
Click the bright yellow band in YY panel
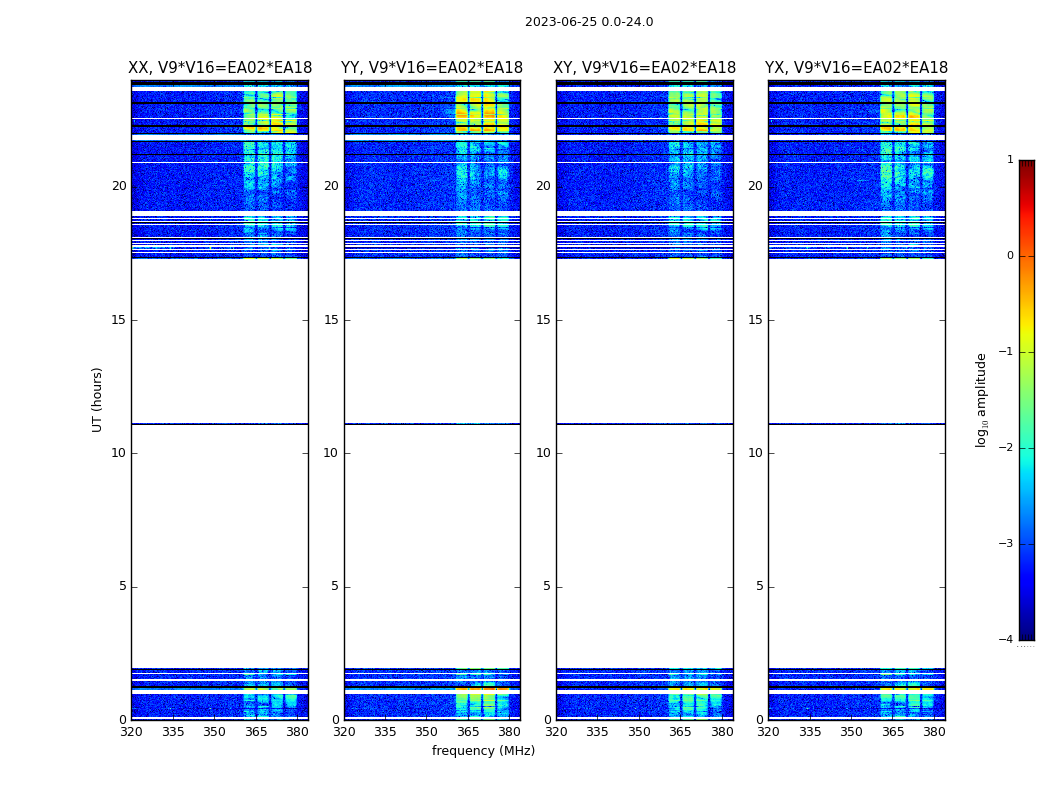482,112
